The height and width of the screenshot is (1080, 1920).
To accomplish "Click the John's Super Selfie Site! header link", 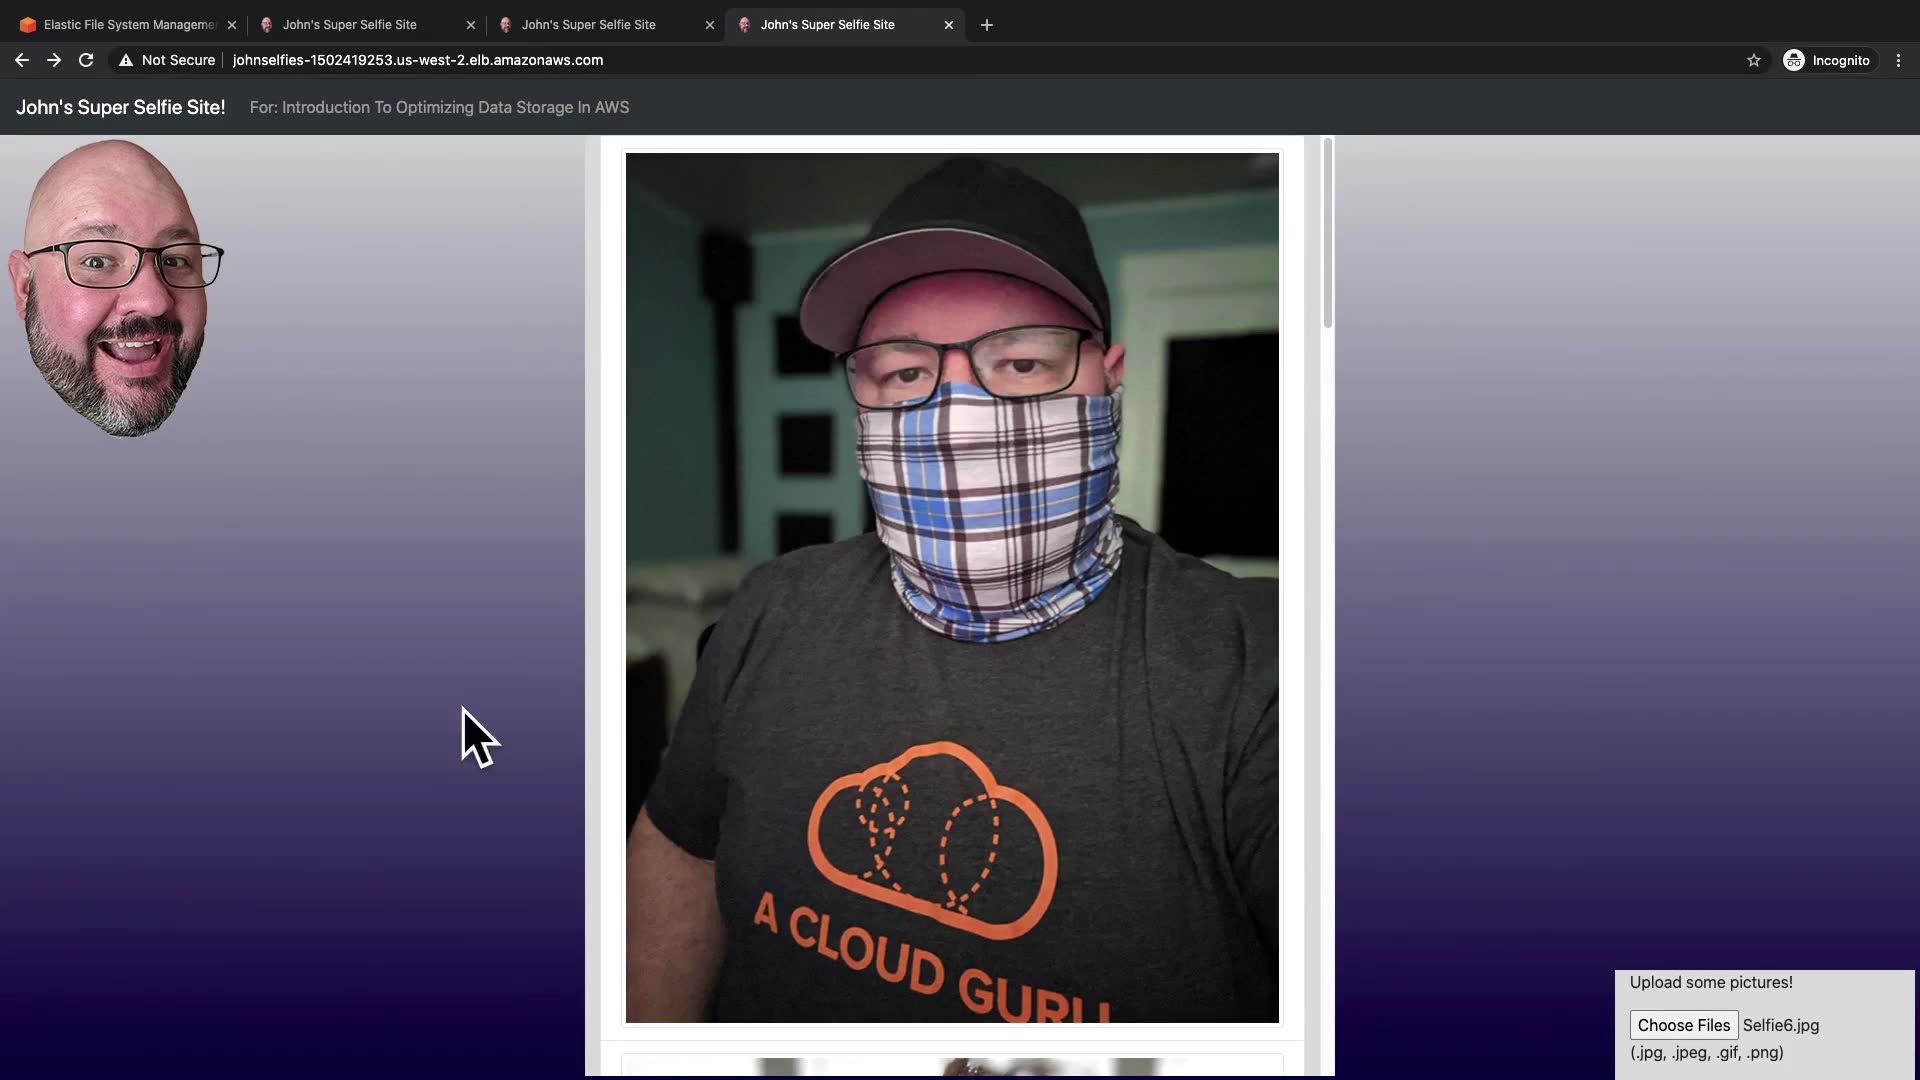I will pos(120,107).
